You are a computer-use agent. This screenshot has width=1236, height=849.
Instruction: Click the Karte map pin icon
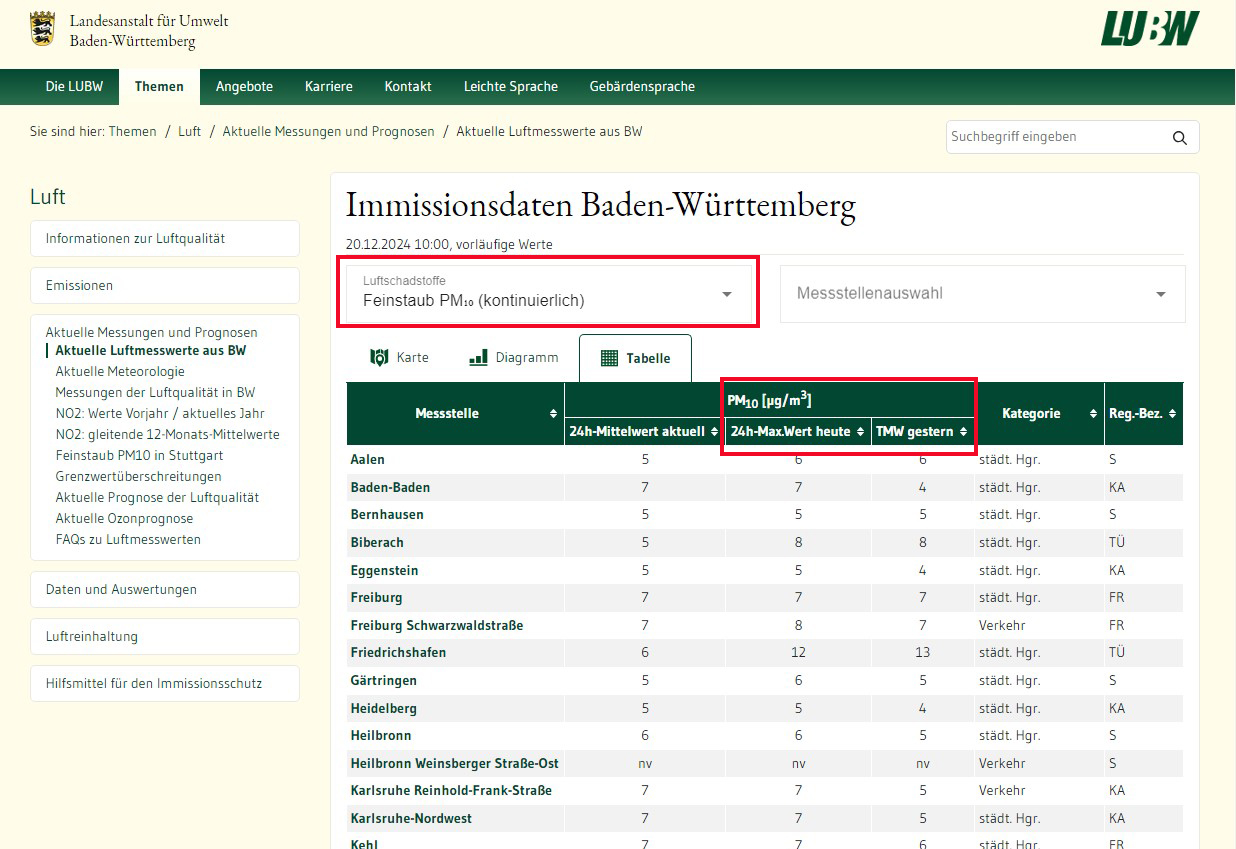pyautogui.click(x=379, y=357)
